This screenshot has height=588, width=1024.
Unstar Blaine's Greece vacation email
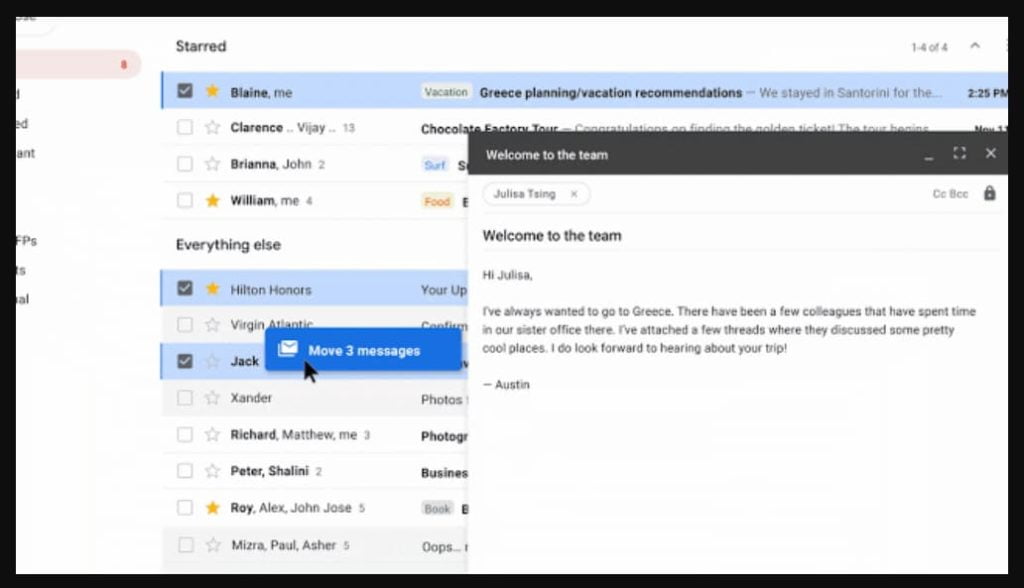[x=211, y=90]
